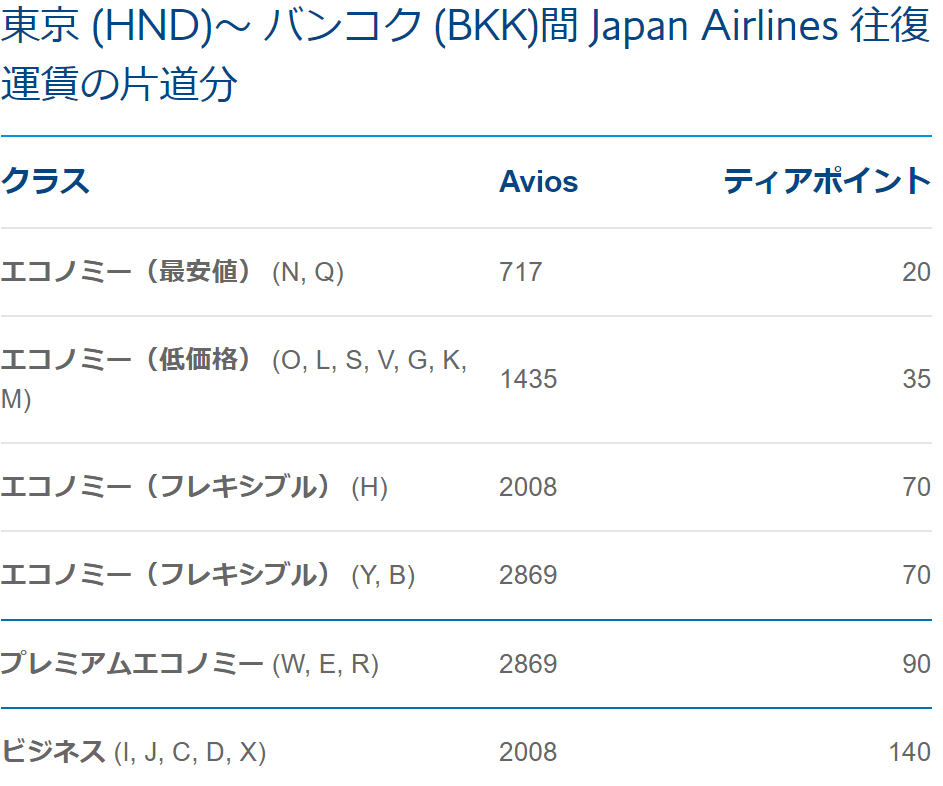
Task: Click the 140 tier points value
Action: 910,752
